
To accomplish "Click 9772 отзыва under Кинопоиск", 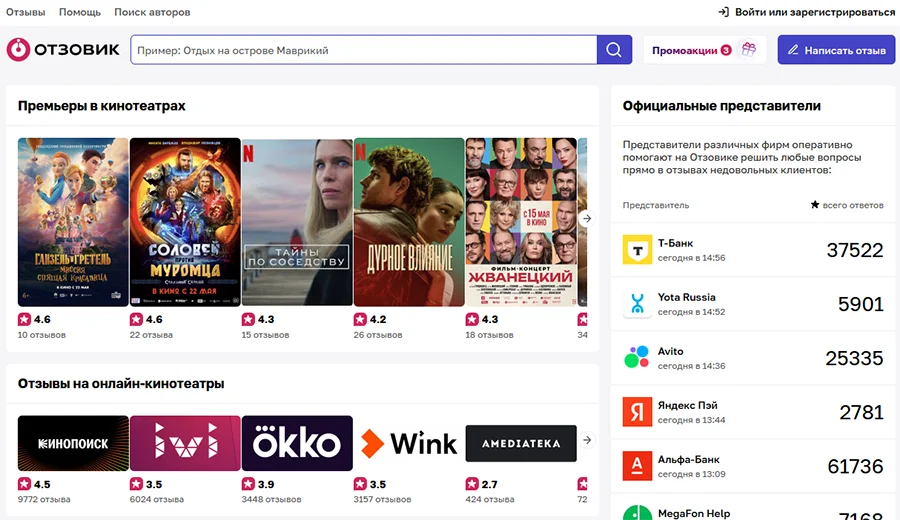I will coord(44,499).
